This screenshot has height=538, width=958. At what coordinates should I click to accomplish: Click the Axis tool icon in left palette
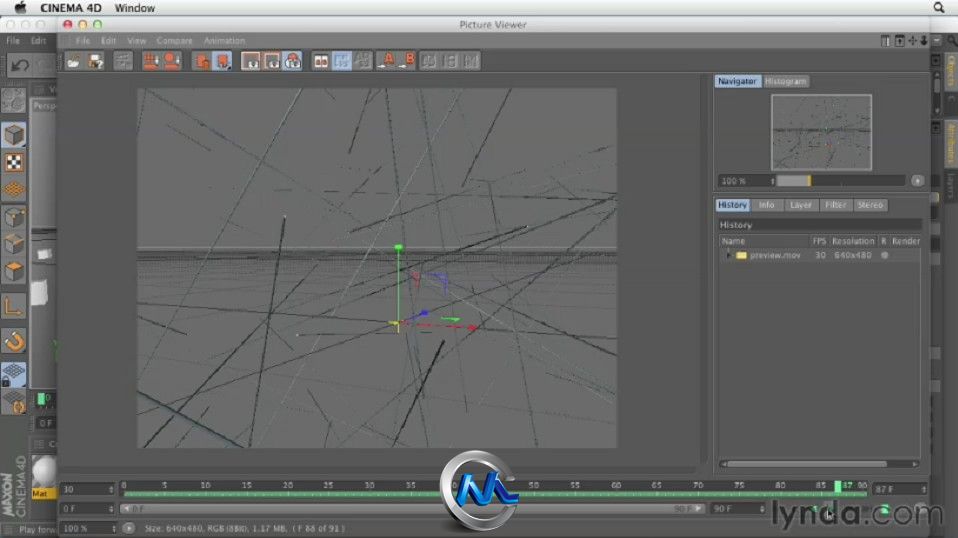point(13,307)
